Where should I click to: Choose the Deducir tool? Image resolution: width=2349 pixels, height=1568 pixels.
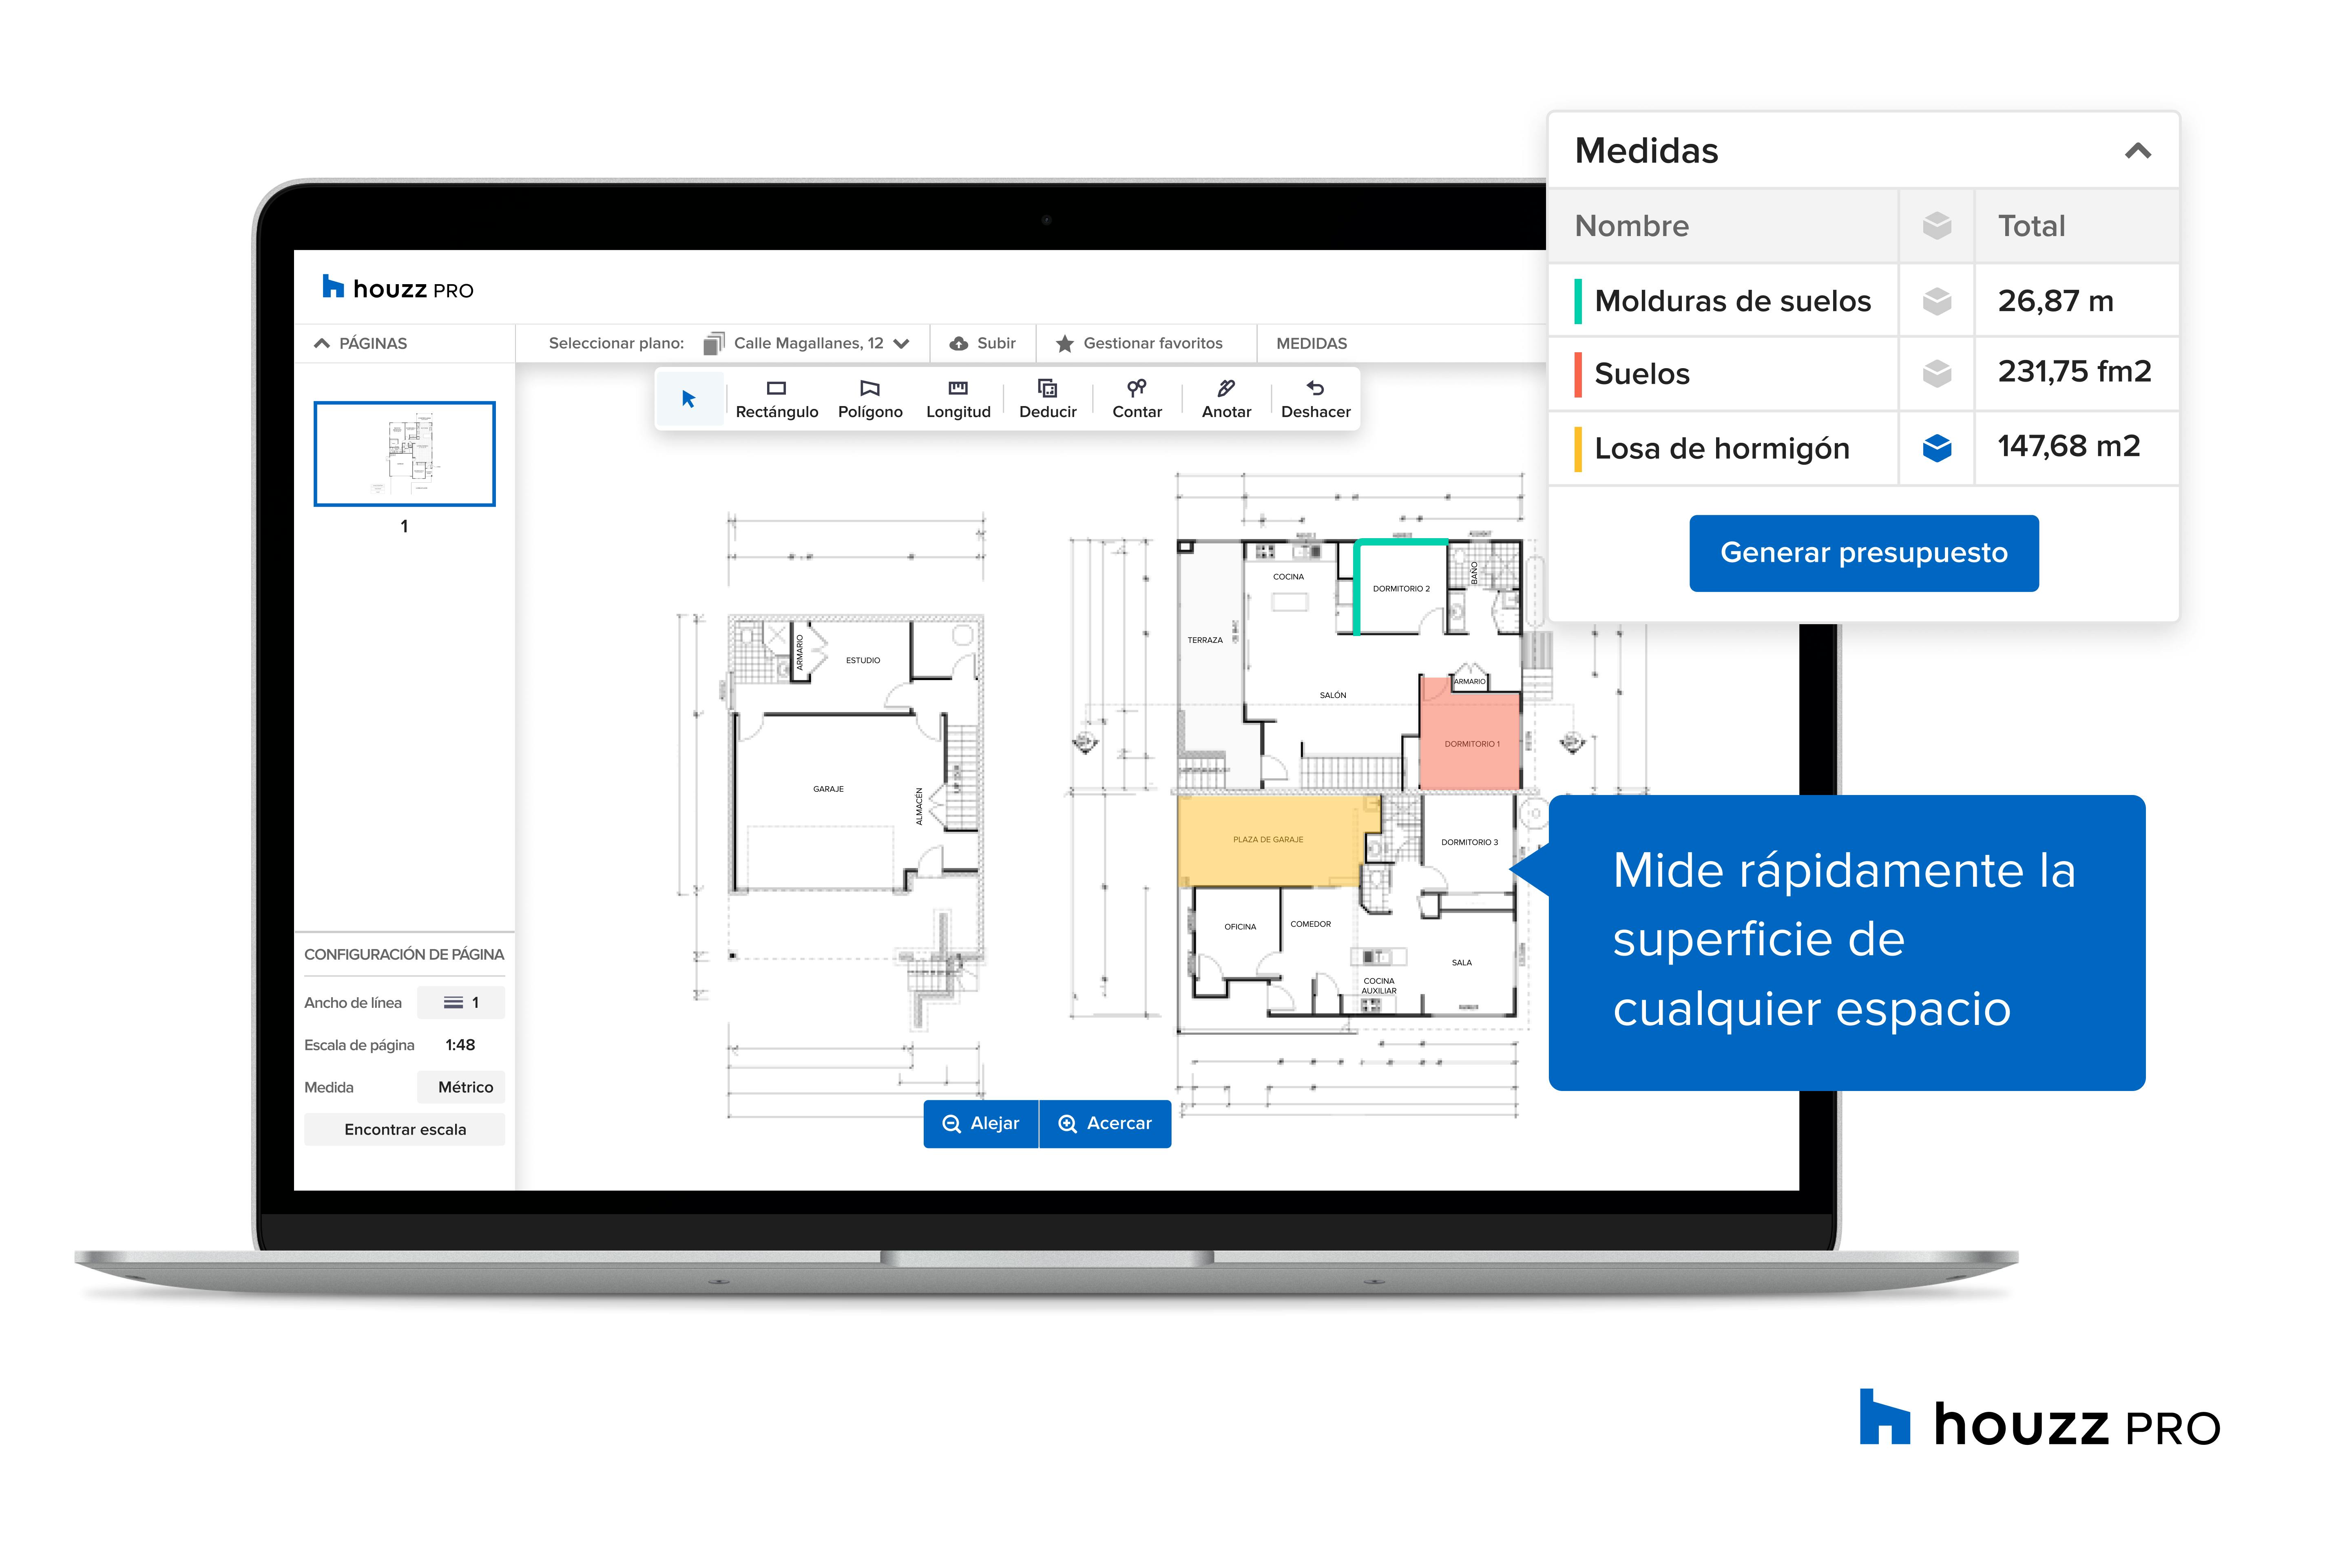coord(1047,398)
